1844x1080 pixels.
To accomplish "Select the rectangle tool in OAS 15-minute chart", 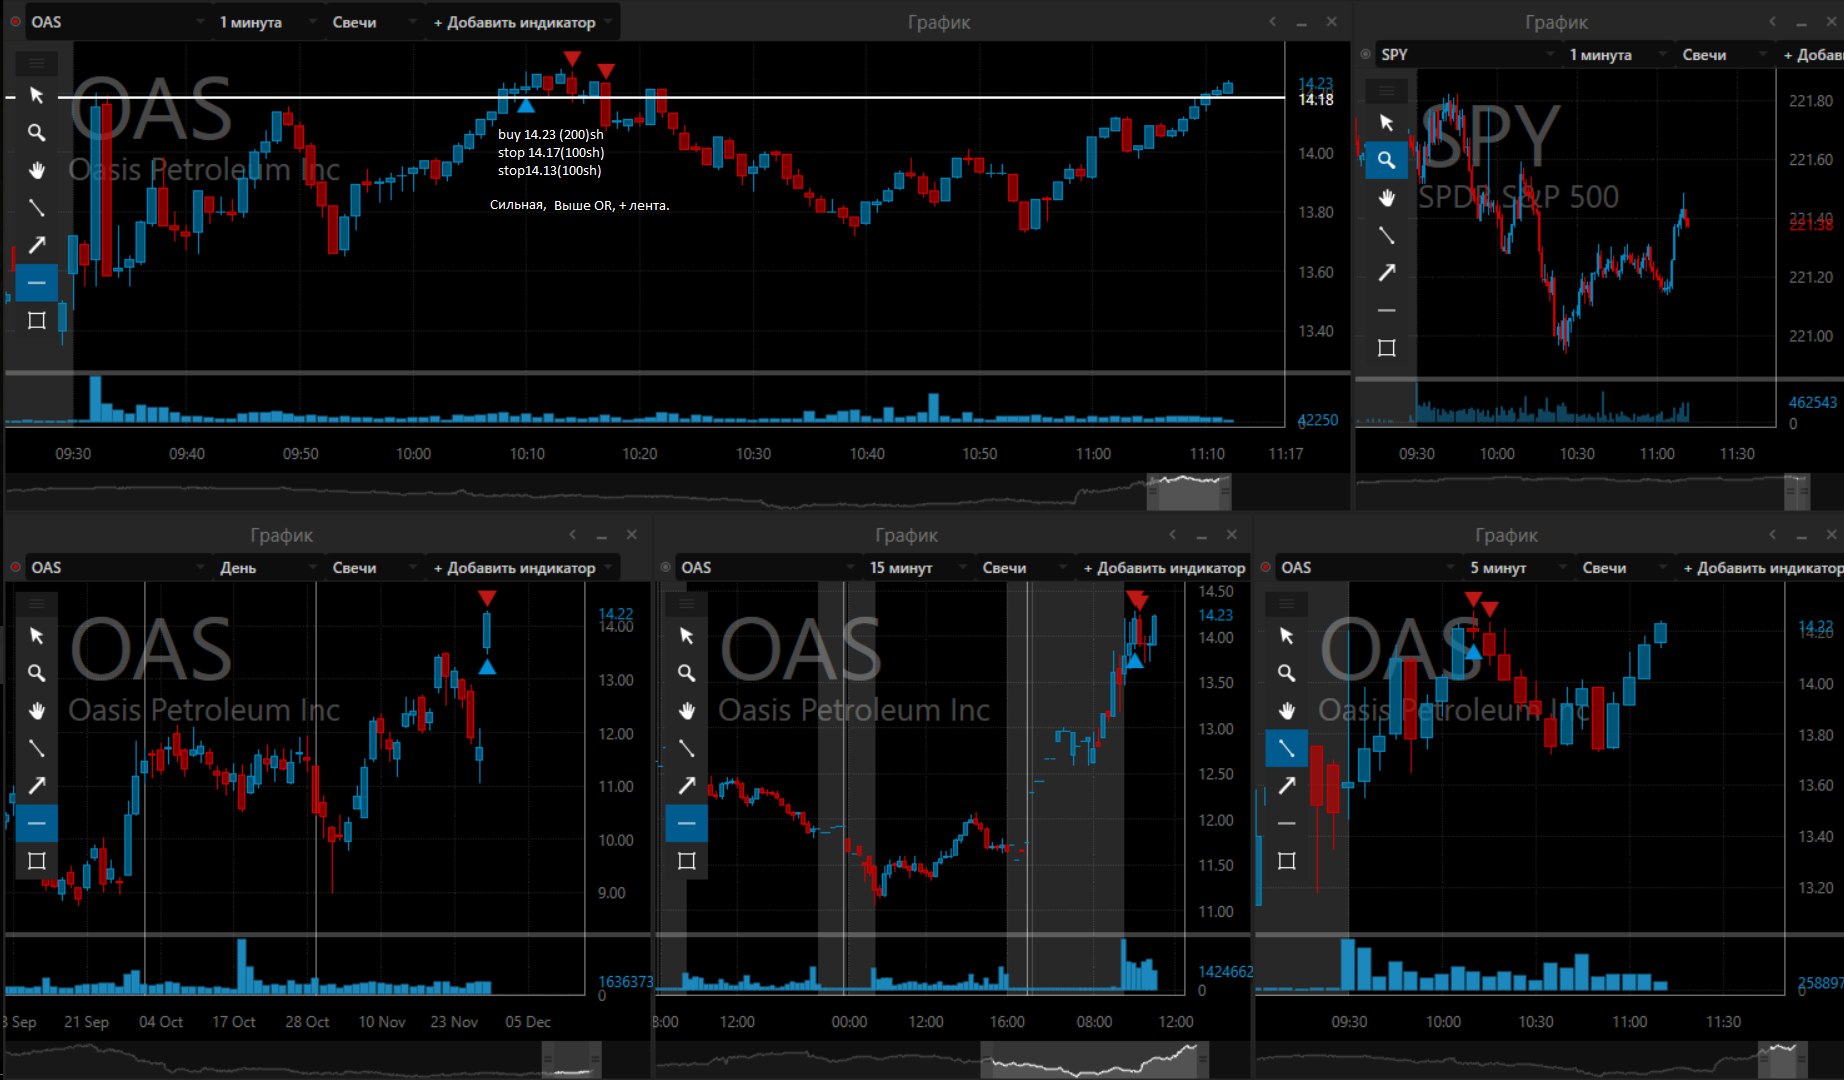I will [687, 861].
